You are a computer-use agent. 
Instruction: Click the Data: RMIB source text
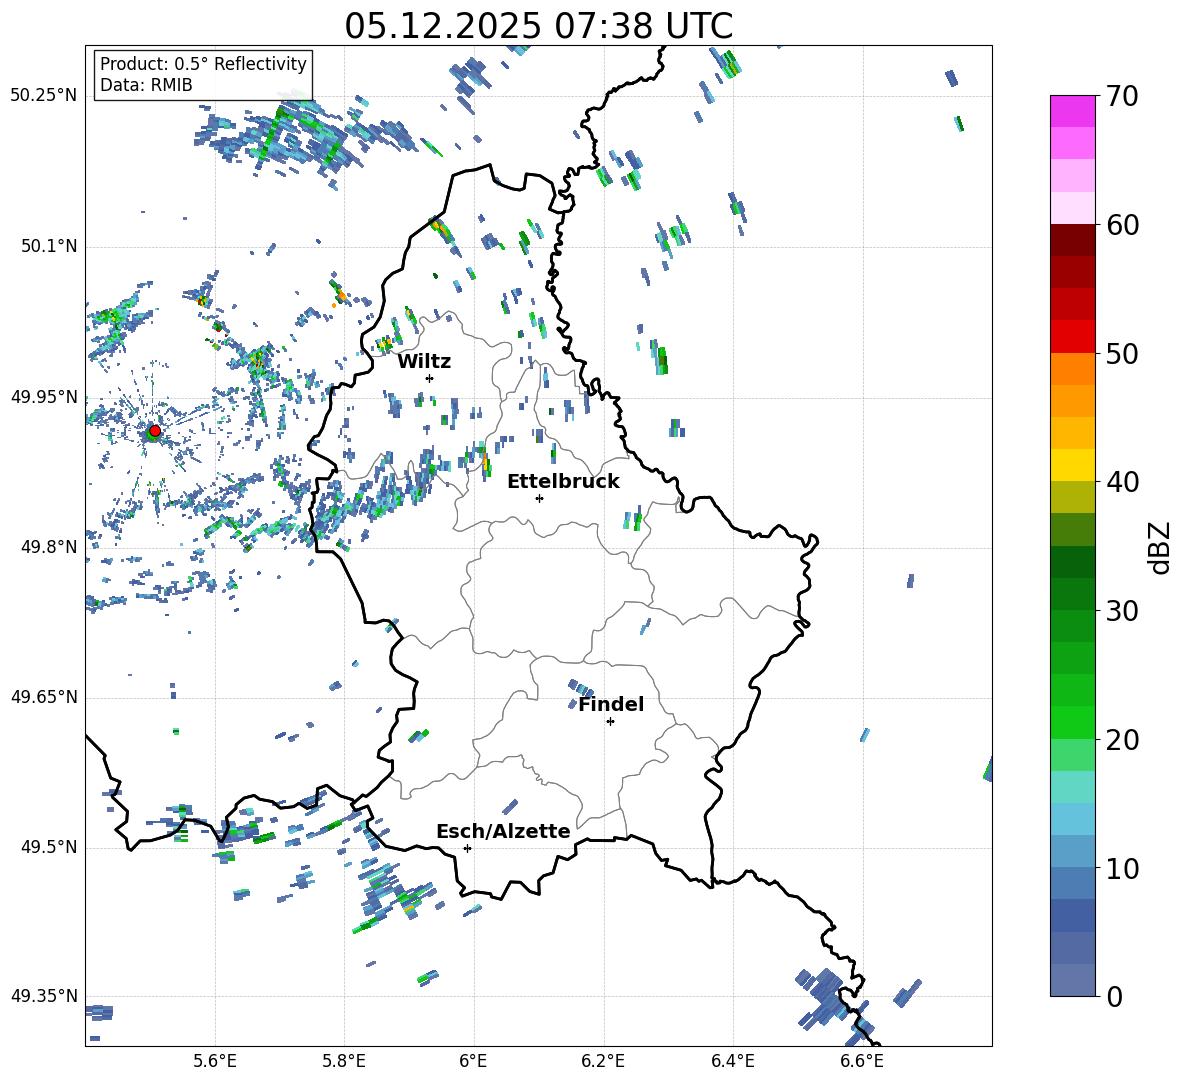pyautogui.click(x=146, y=85)
